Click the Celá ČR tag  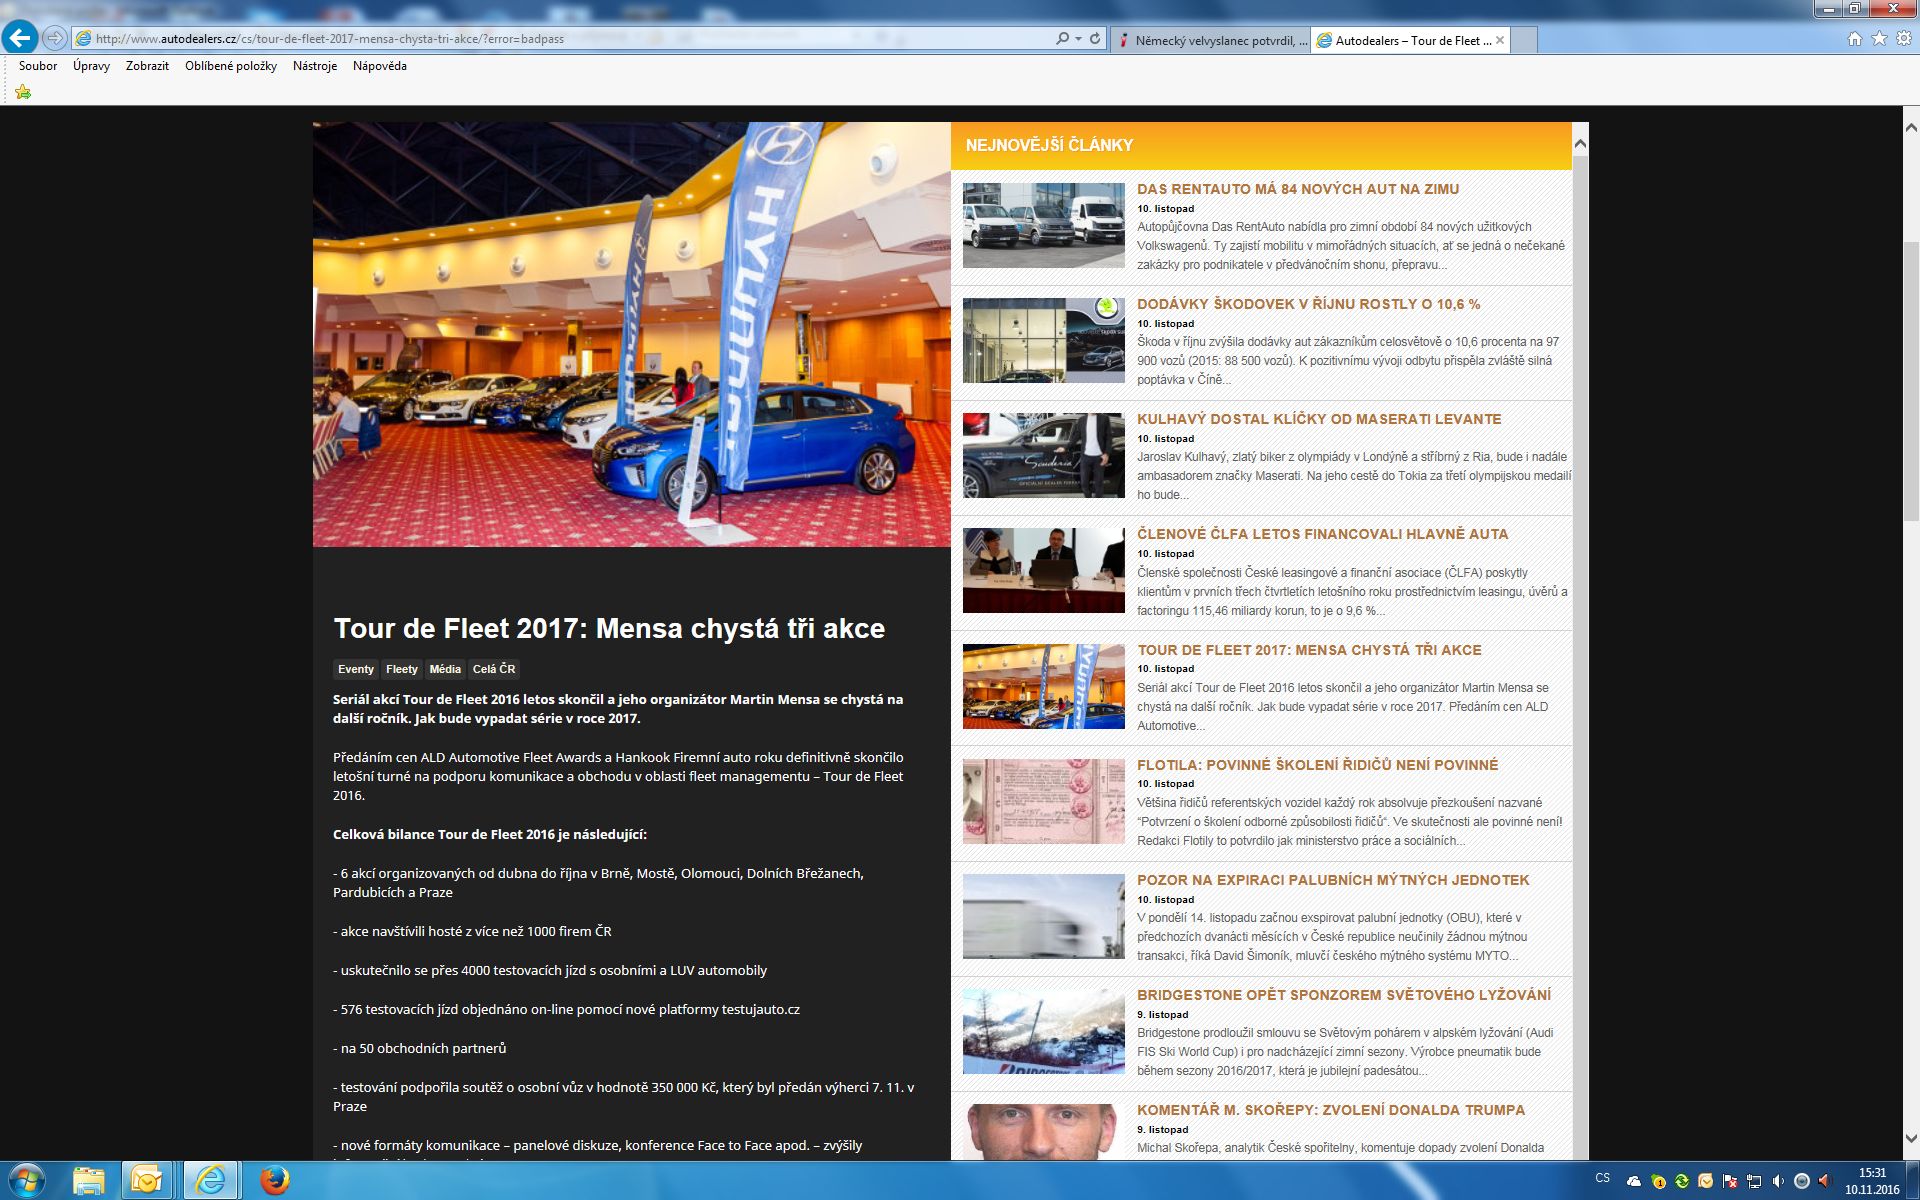pyautogui.click(x=494, y=669)
